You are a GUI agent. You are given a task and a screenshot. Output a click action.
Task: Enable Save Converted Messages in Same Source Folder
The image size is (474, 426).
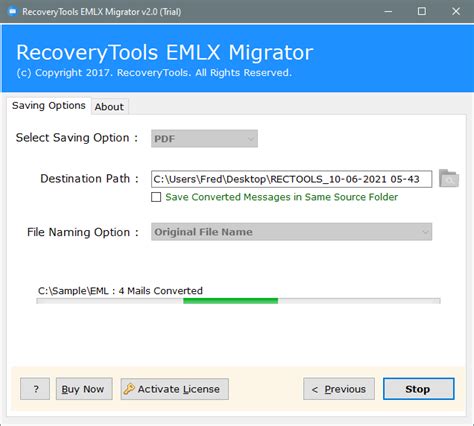point(156,197)
